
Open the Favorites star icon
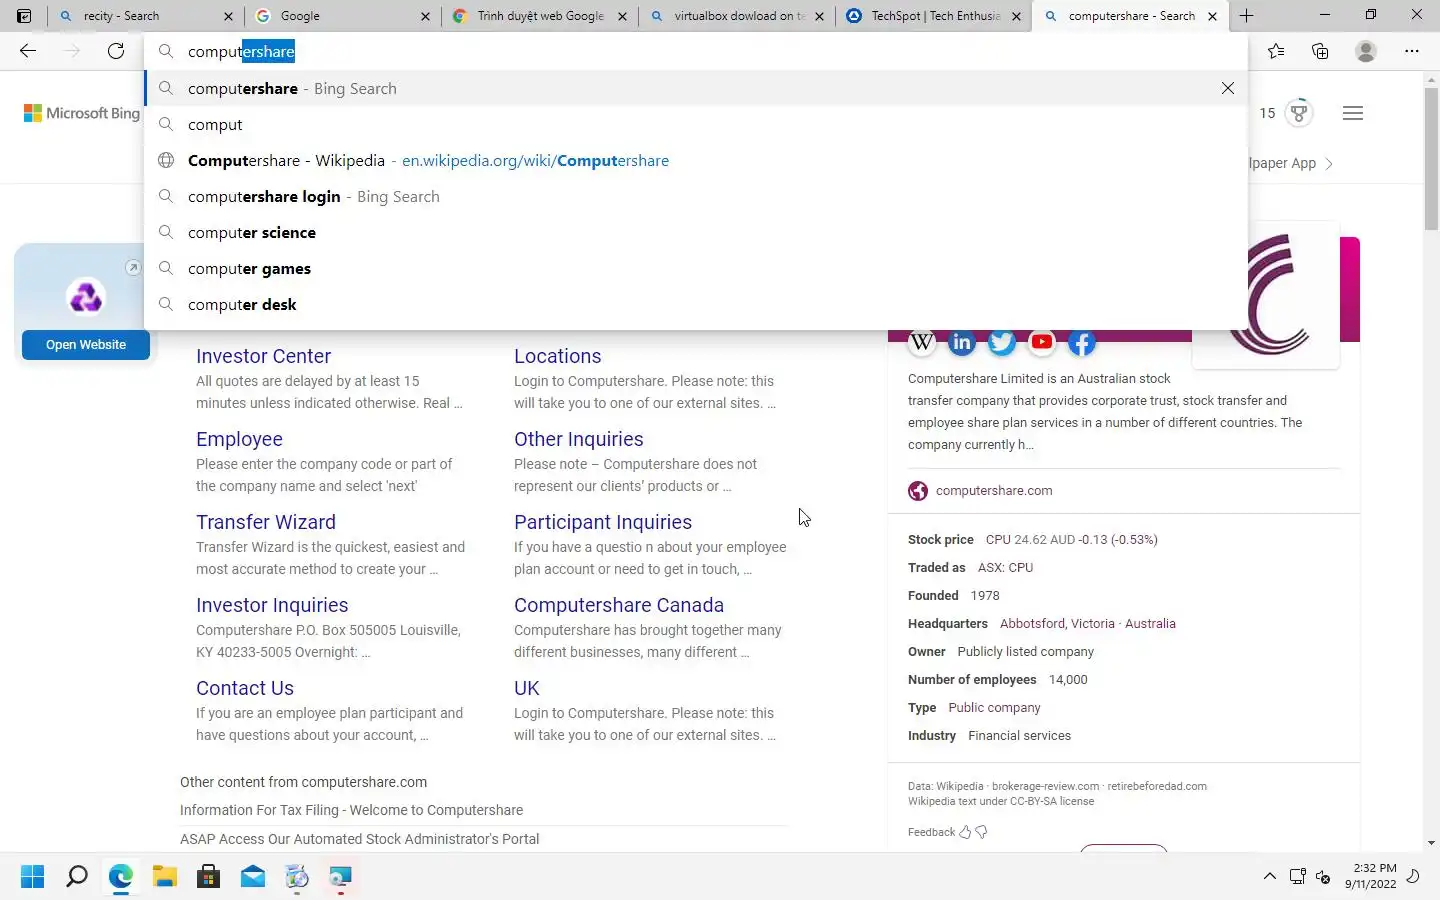click(x=1276, y=51)
